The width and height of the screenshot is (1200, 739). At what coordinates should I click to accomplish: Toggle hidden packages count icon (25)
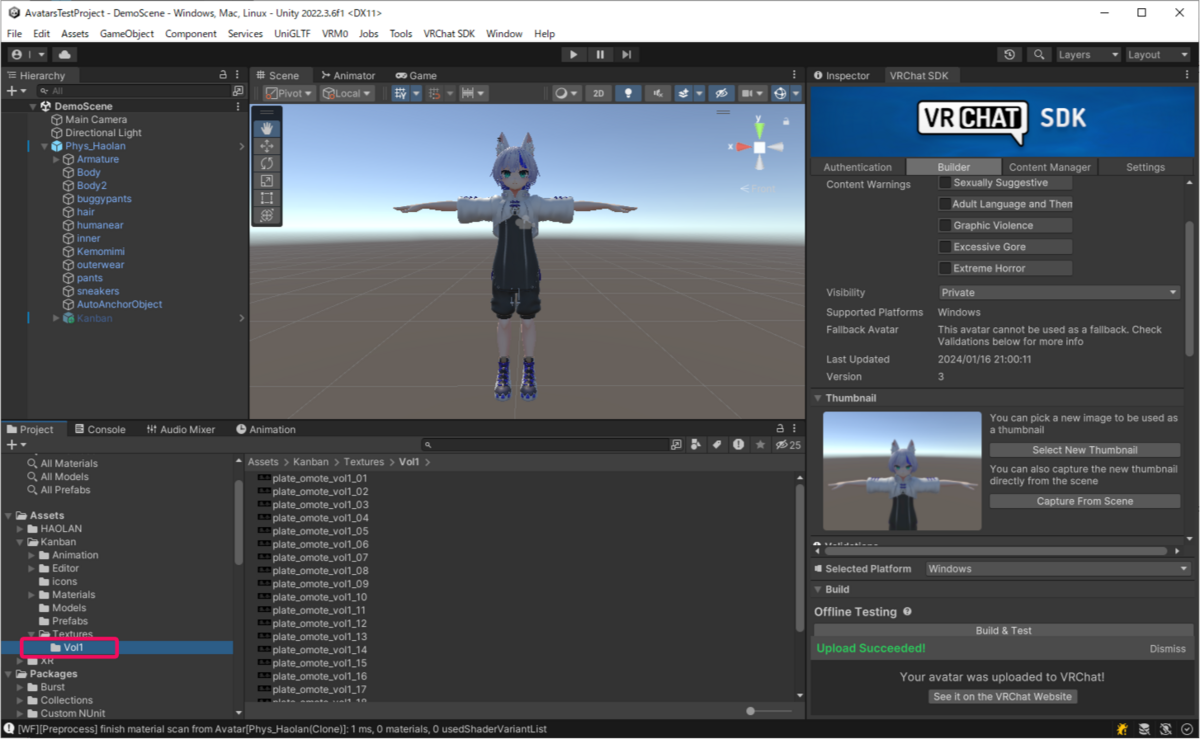789,444
